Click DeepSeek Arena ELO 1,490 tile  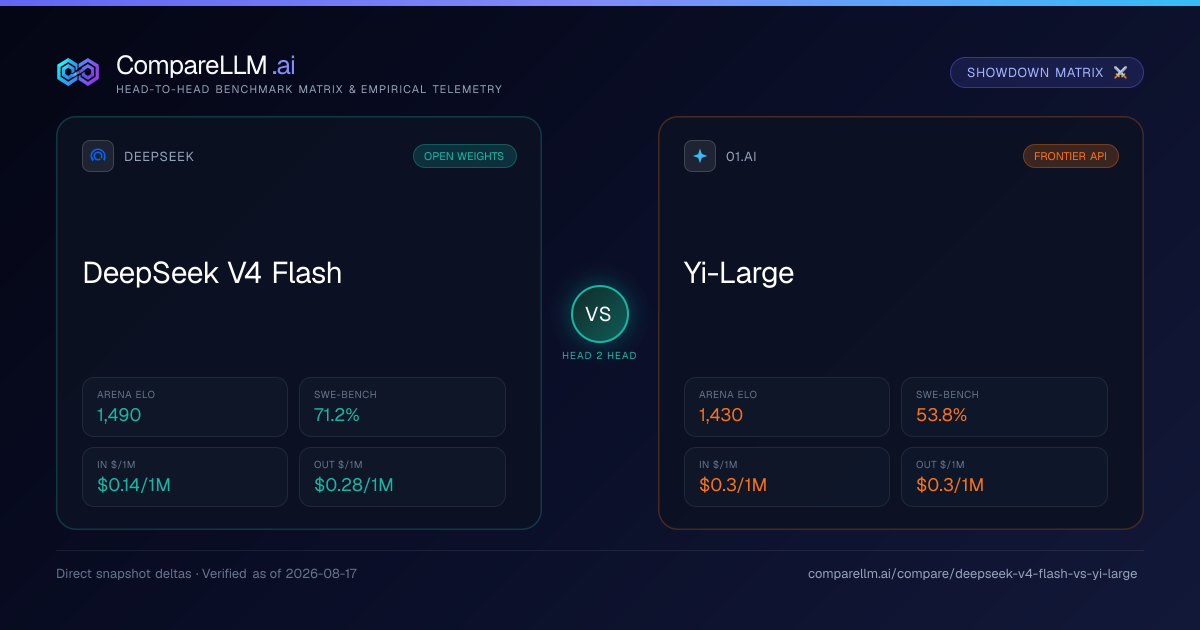[185, 407]
